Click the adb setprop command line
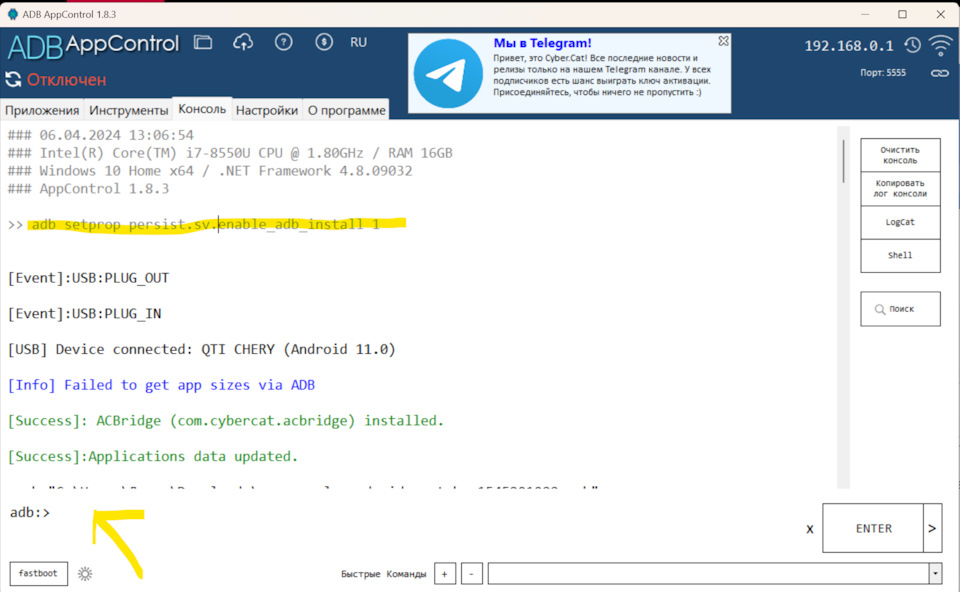The image size is (960, 592). coord(205,224)
